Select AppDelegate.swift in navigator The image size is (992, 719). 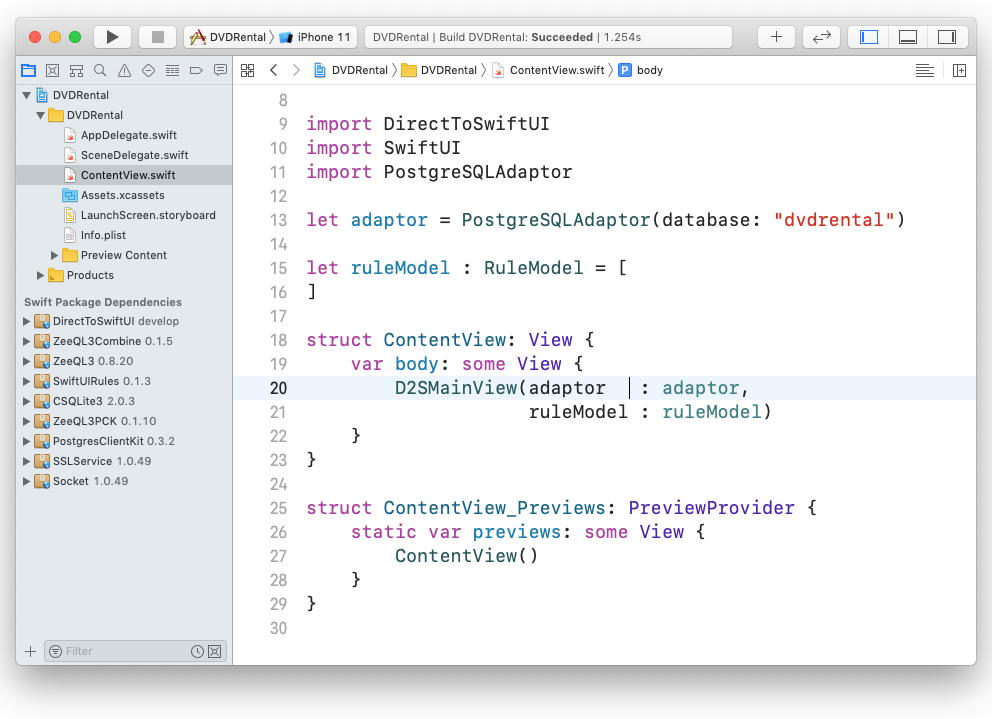tap(124, 135)
